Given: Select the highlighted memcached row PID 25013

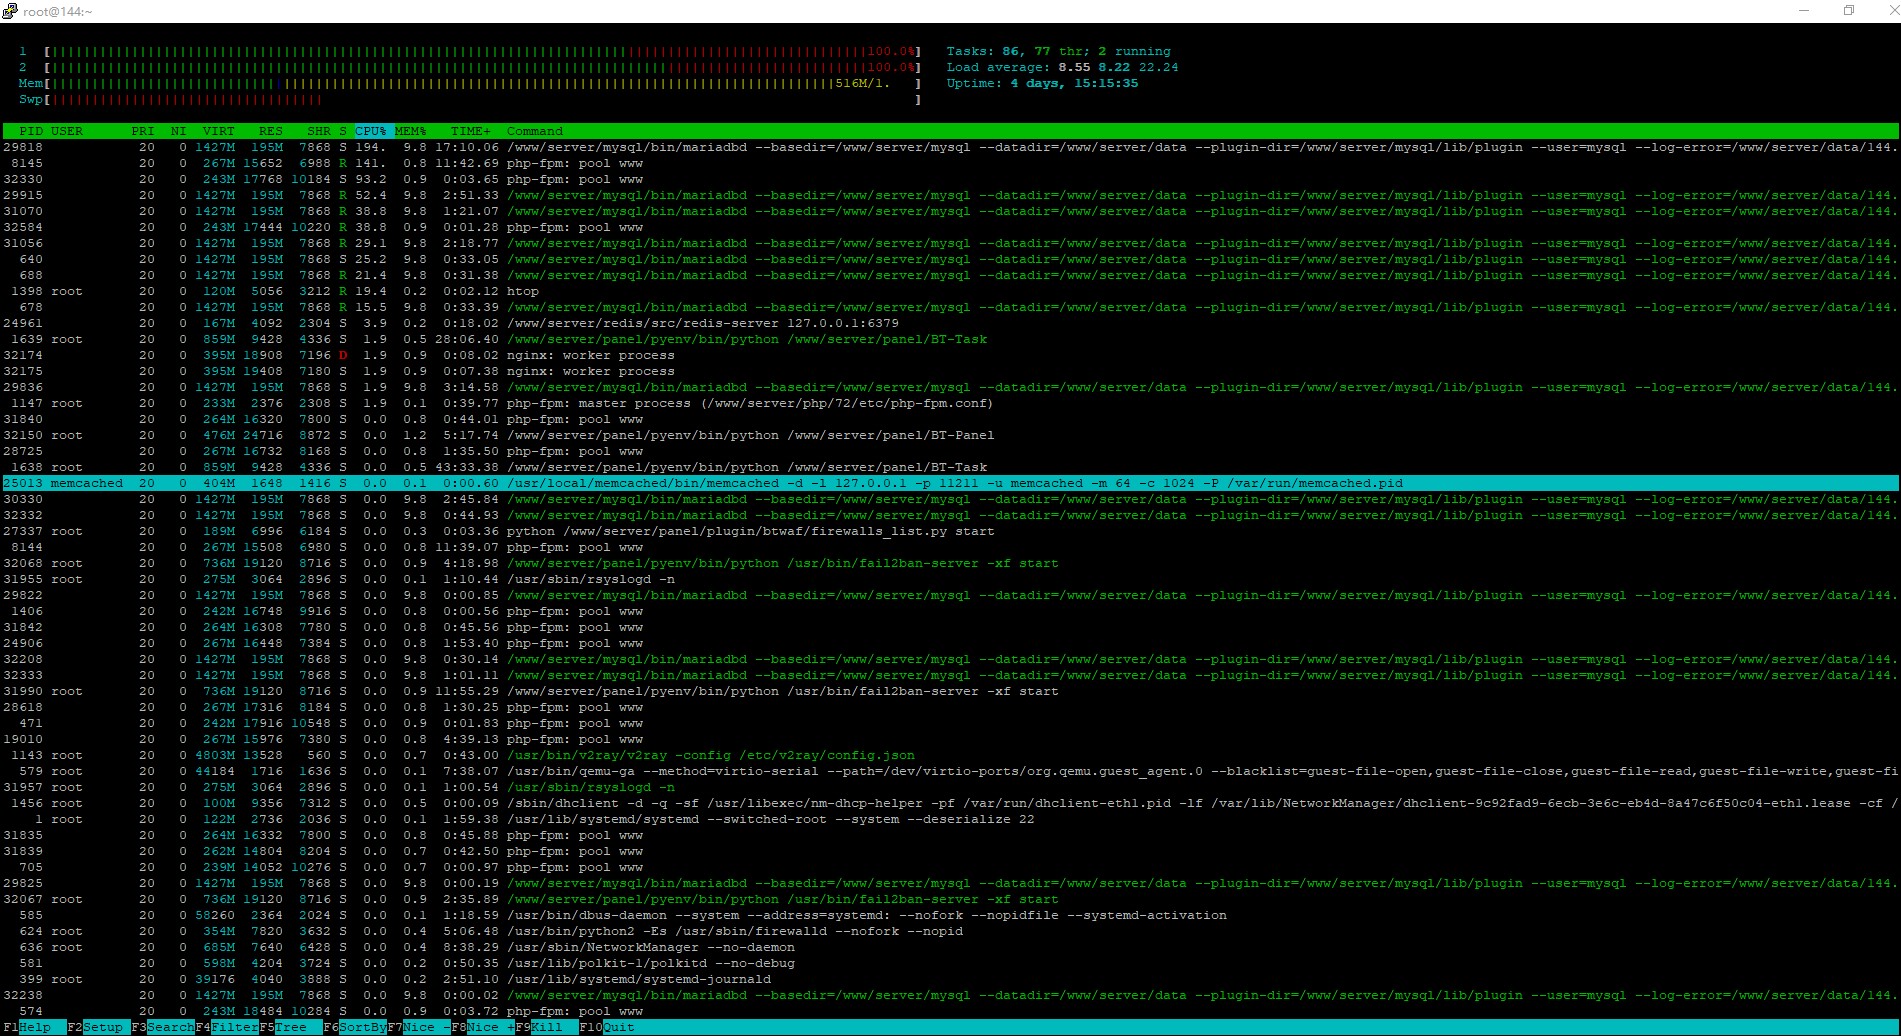Looking at the screenshot, I should [950, 483].
